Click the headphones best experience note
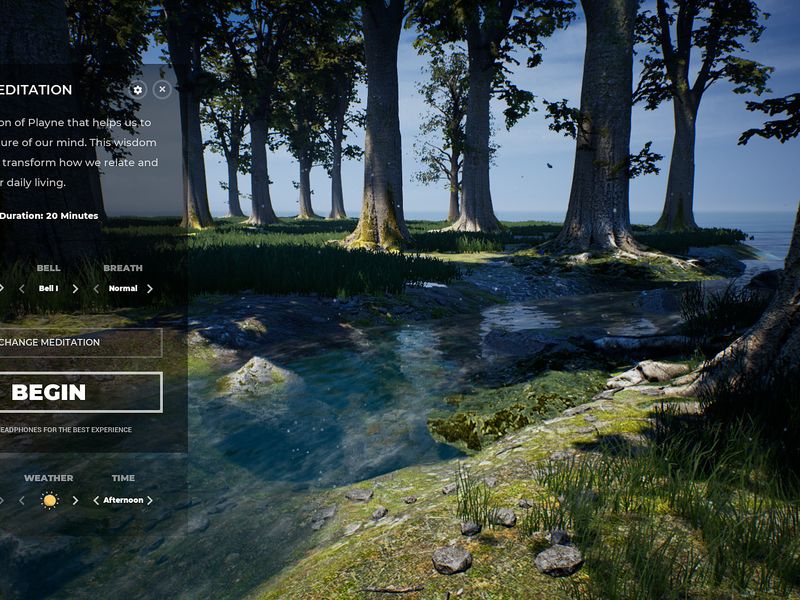This screenshot has width=800, height=600. [x=66, y=430]
